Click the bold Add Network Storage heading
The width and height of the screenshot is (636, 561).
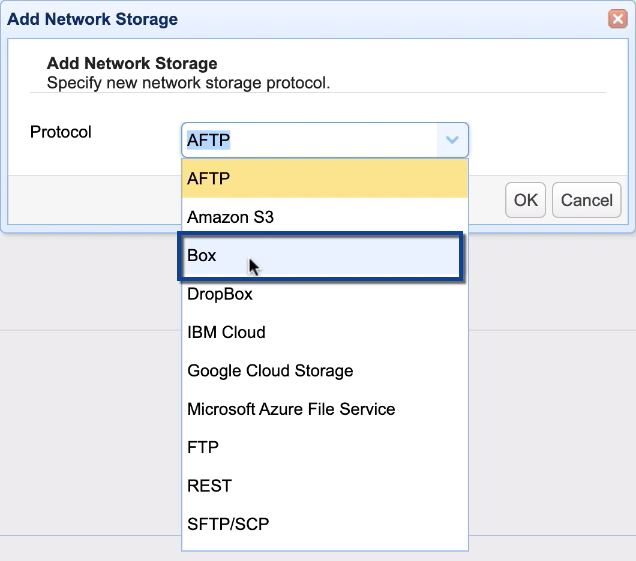click(132, 64)
